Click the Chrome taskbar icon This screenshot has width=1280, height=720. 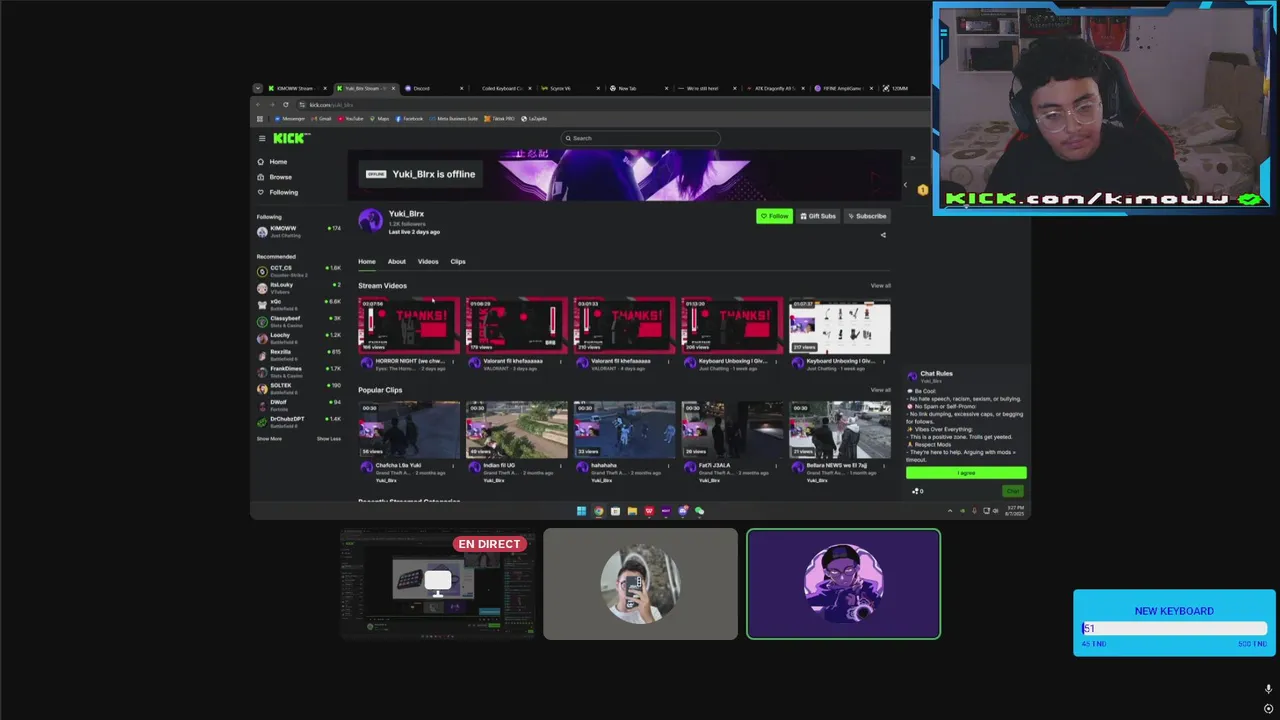point(598,511)
